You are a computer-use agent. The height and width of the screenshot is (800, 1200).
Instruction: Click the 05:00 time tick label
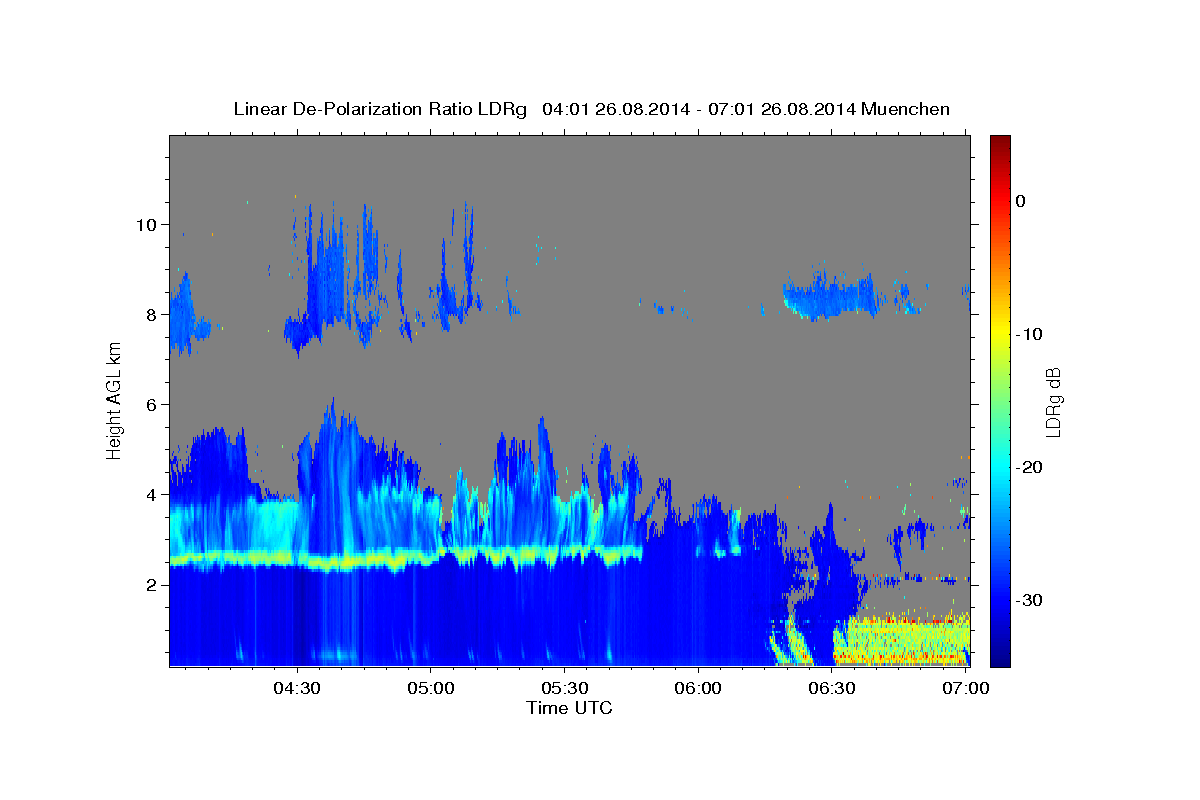click(430, 689)
